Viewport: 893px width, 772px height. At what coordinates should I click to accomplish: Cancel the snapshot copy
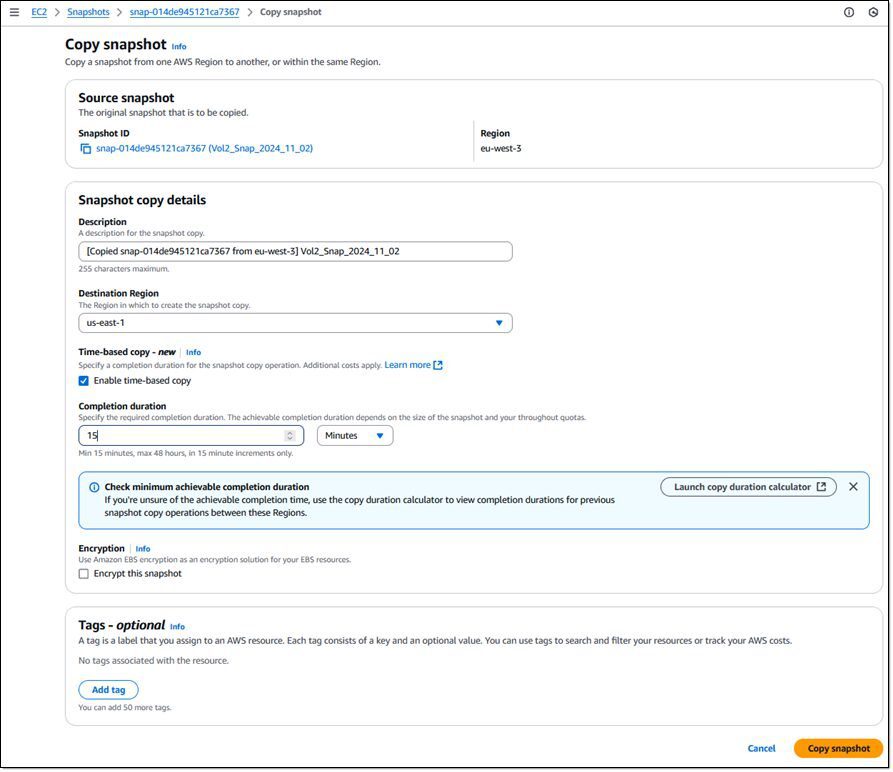[x=761, y=748]
